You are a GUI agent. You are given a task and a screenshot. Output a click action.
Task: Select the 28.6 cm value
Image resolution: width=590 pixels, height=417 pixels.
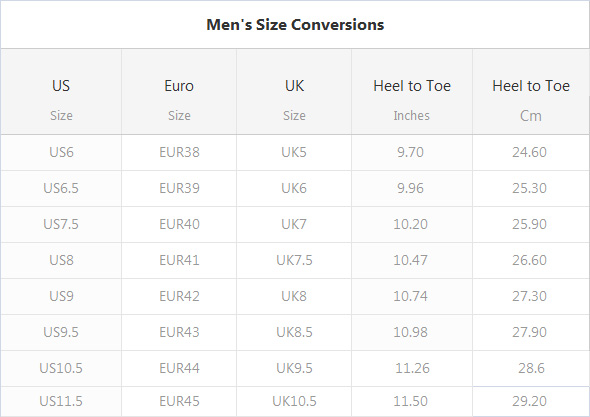tap(531, 368)
